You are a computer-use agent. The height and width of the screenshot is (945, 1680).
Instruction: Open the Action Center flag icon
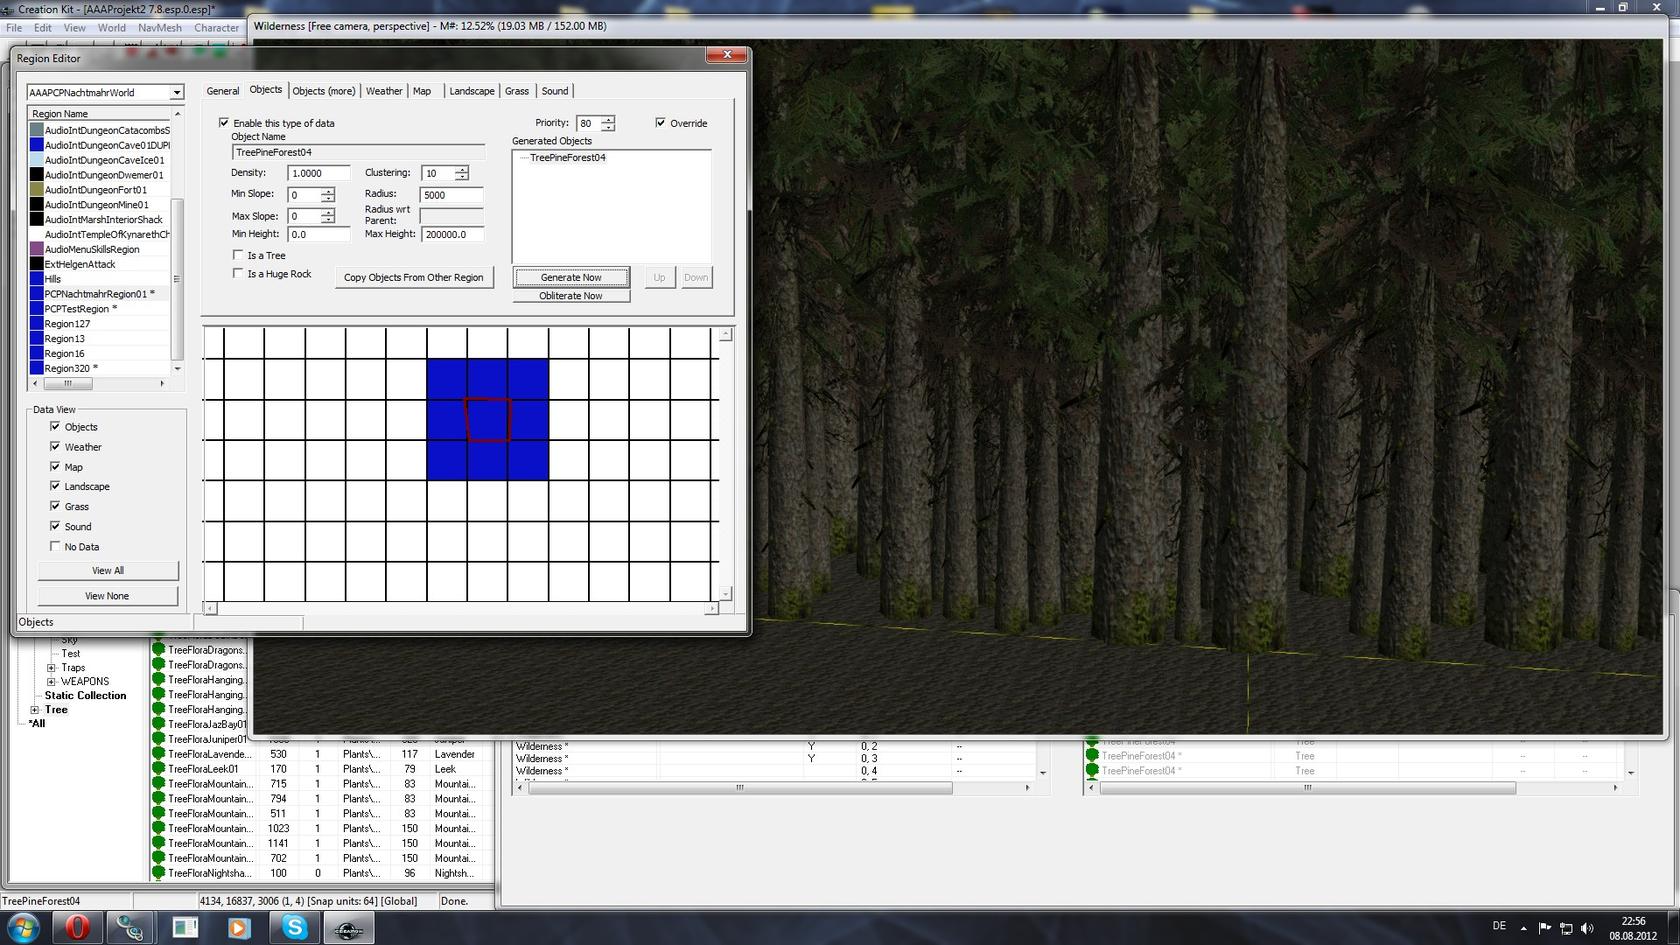[1544, 928]
